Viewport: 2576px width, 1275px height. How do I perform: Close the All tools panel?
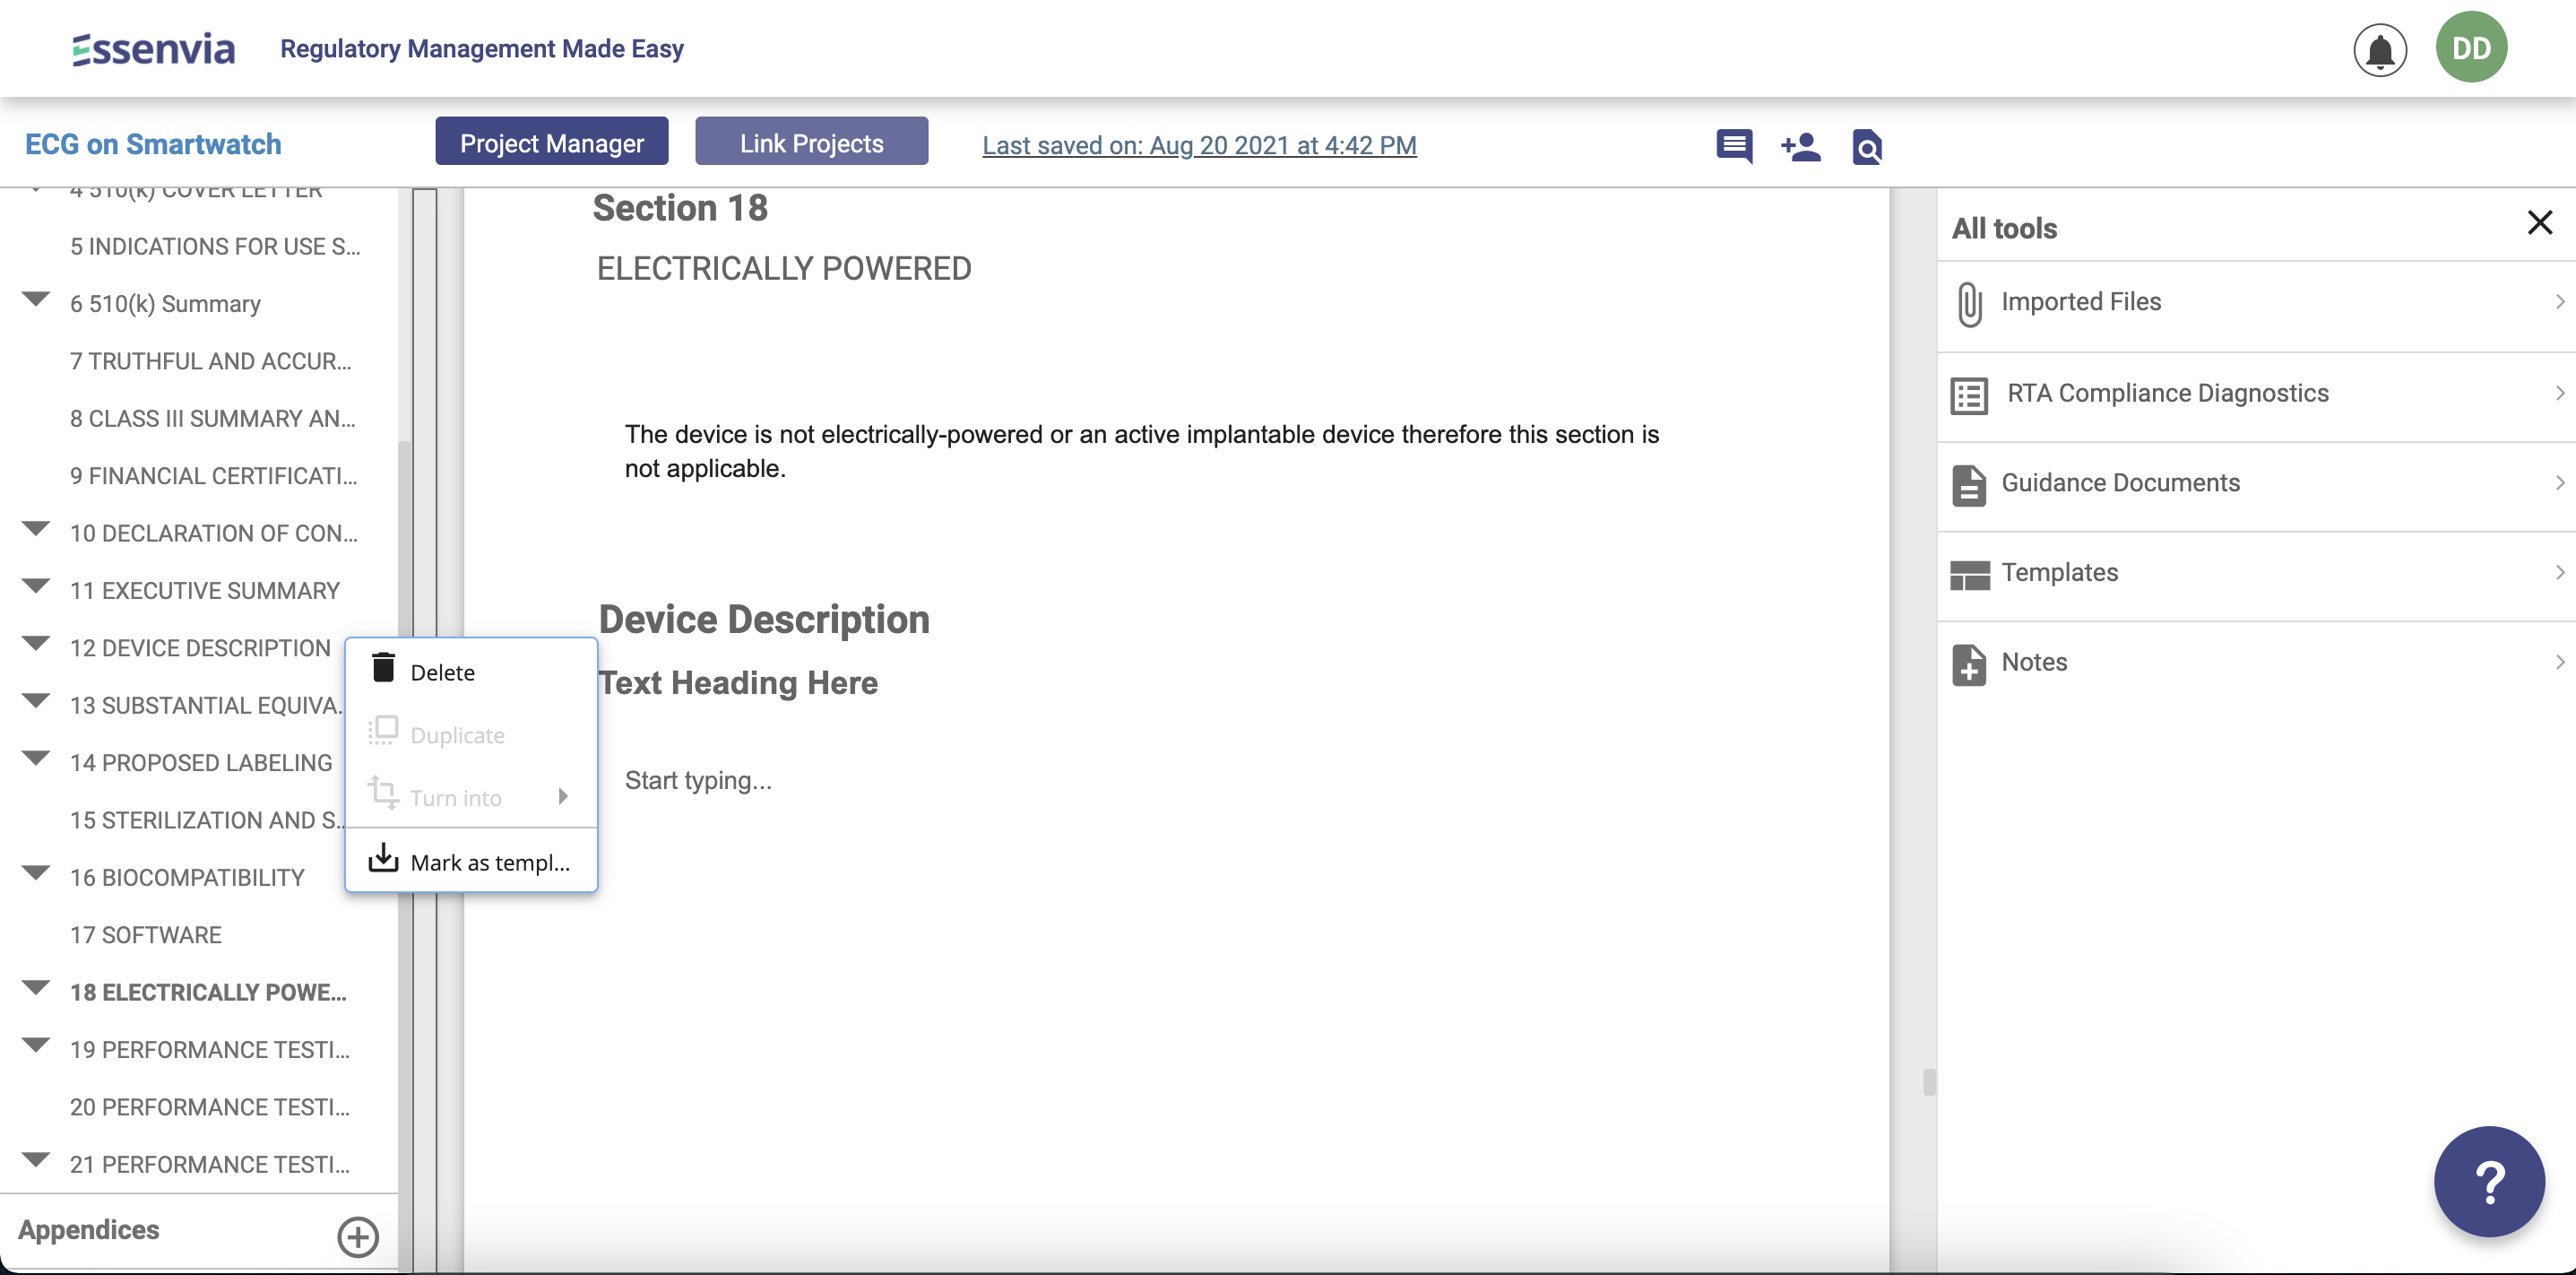pos(2539,222)
